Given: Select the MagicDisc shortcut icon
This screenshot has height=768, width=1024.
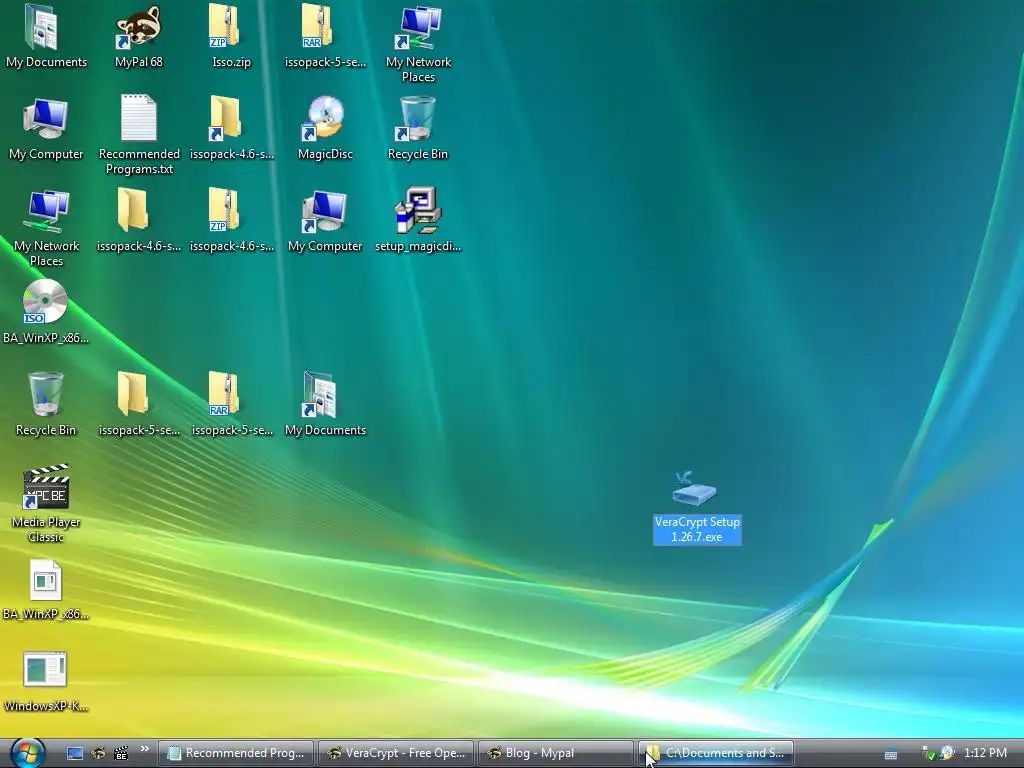Looking at the screenshot, I should click(325, 129).
